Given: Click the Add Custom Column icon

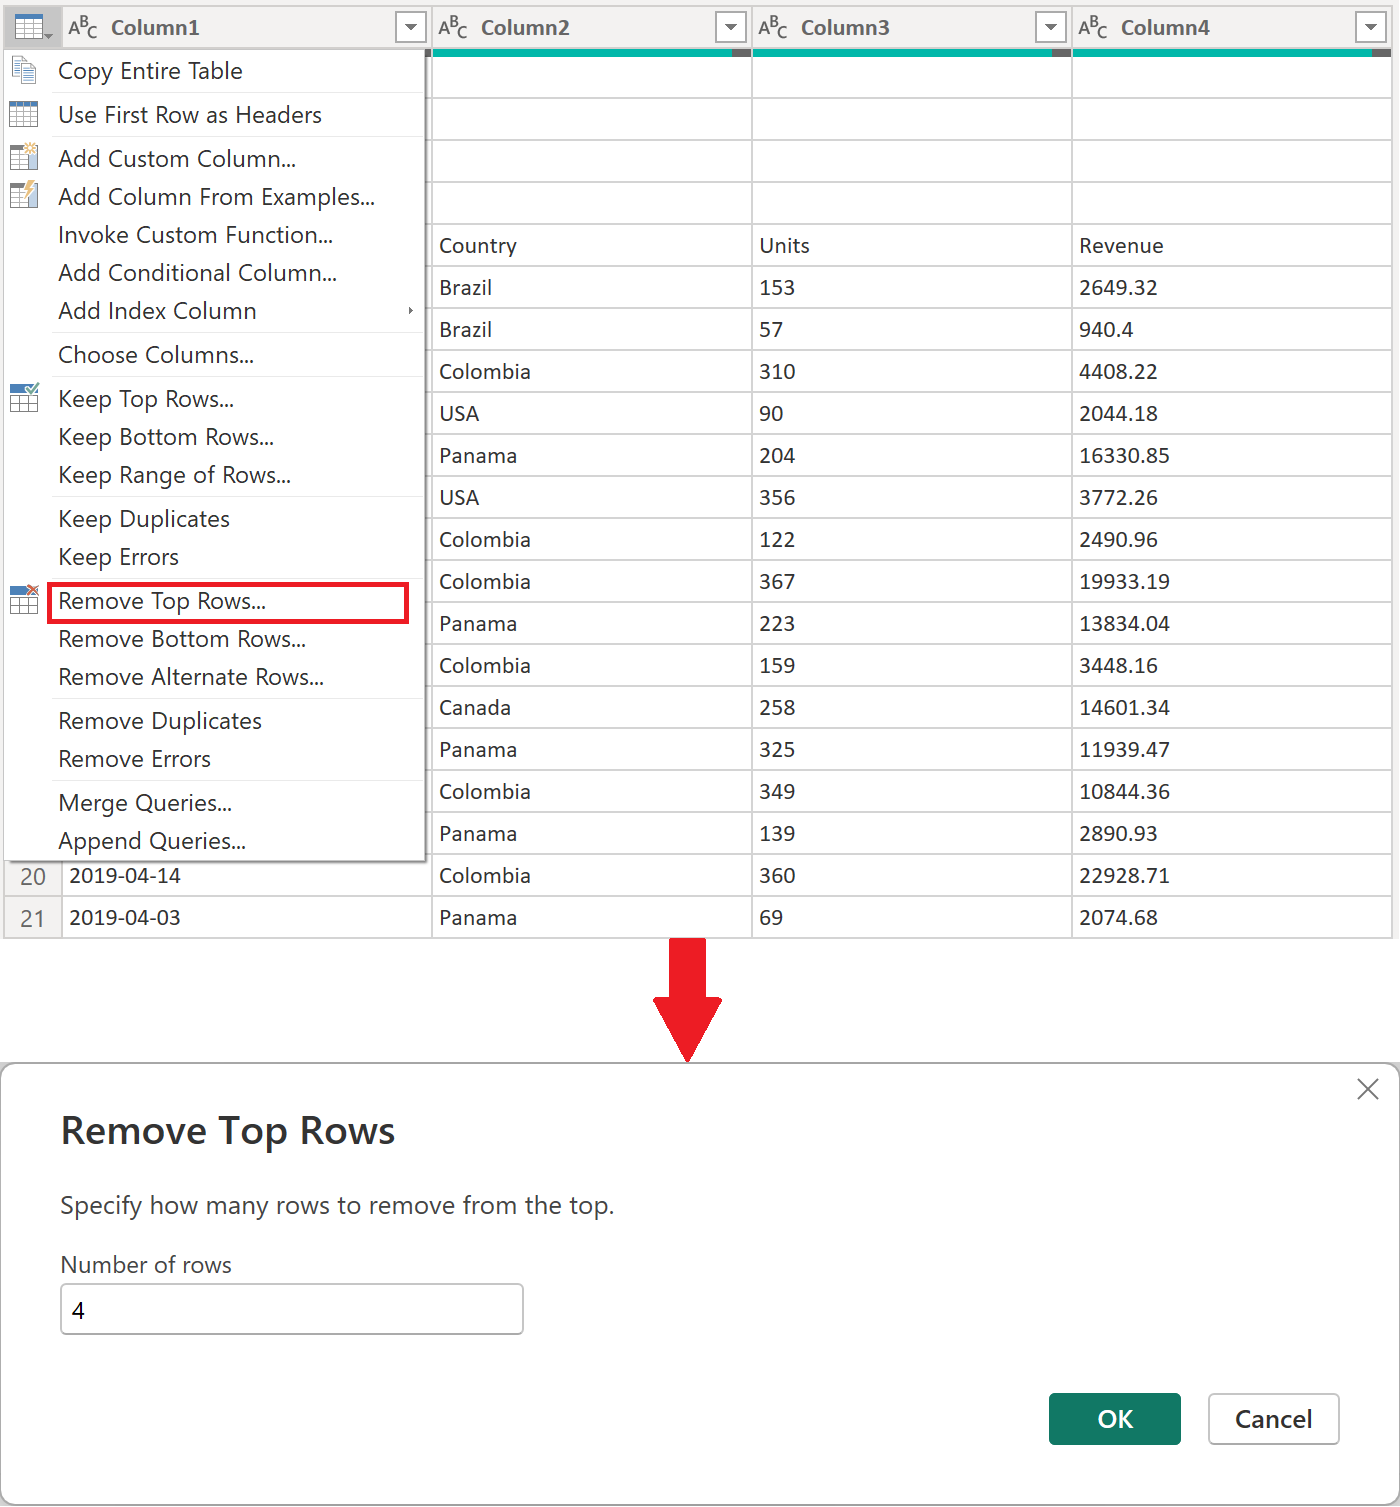Looking at the screenshot, I should [x=24, y=157].
